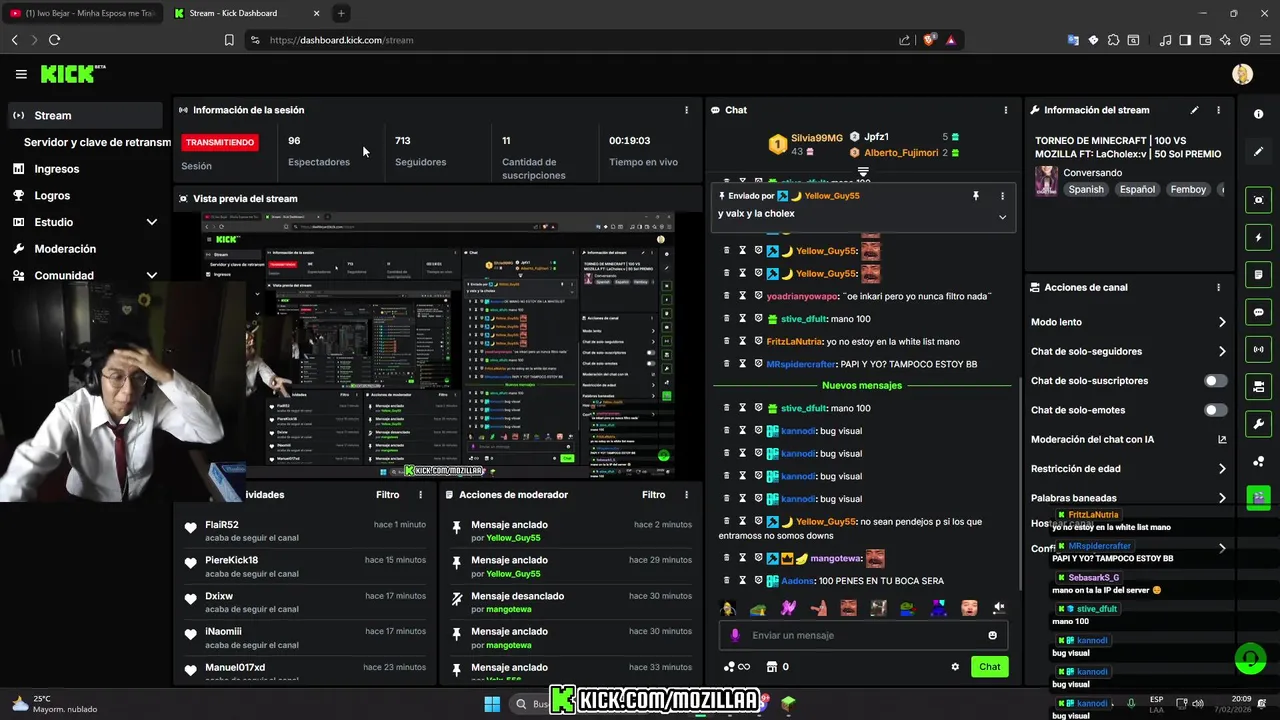Open Información del stream three-dot menu
The height and width of the screenshot is (720, 1280).
(x=1218, y=110)
